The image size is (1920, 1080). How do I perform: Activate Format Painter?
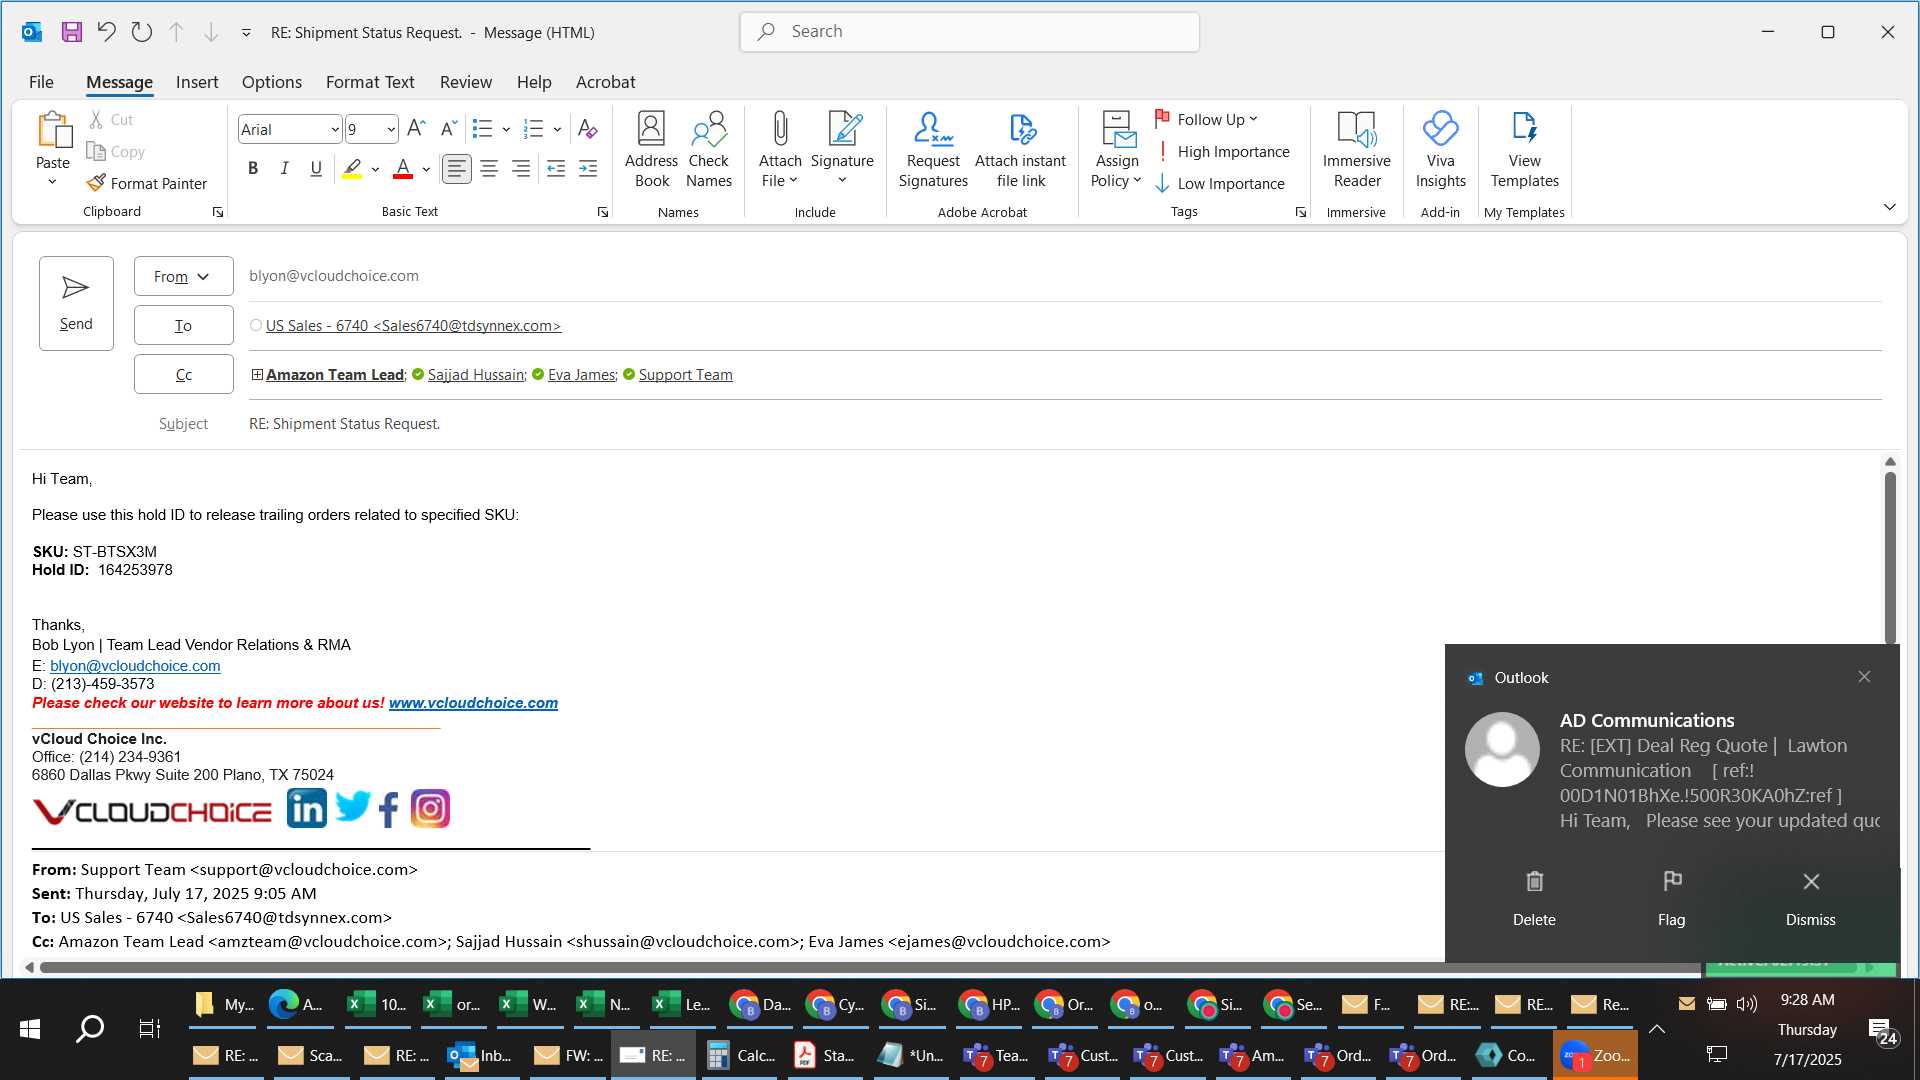[x=147, y=183]
